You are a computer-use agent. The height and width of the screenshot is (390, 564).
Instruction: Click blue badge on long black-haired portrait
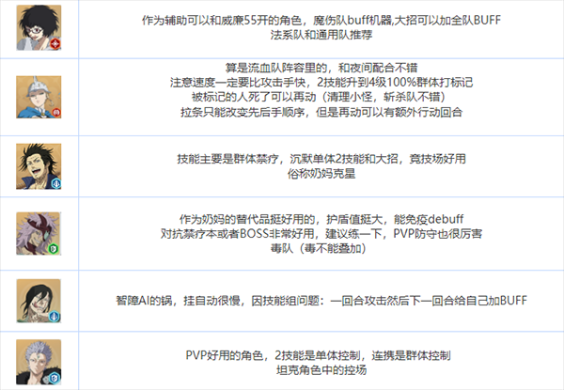(54, 317)
